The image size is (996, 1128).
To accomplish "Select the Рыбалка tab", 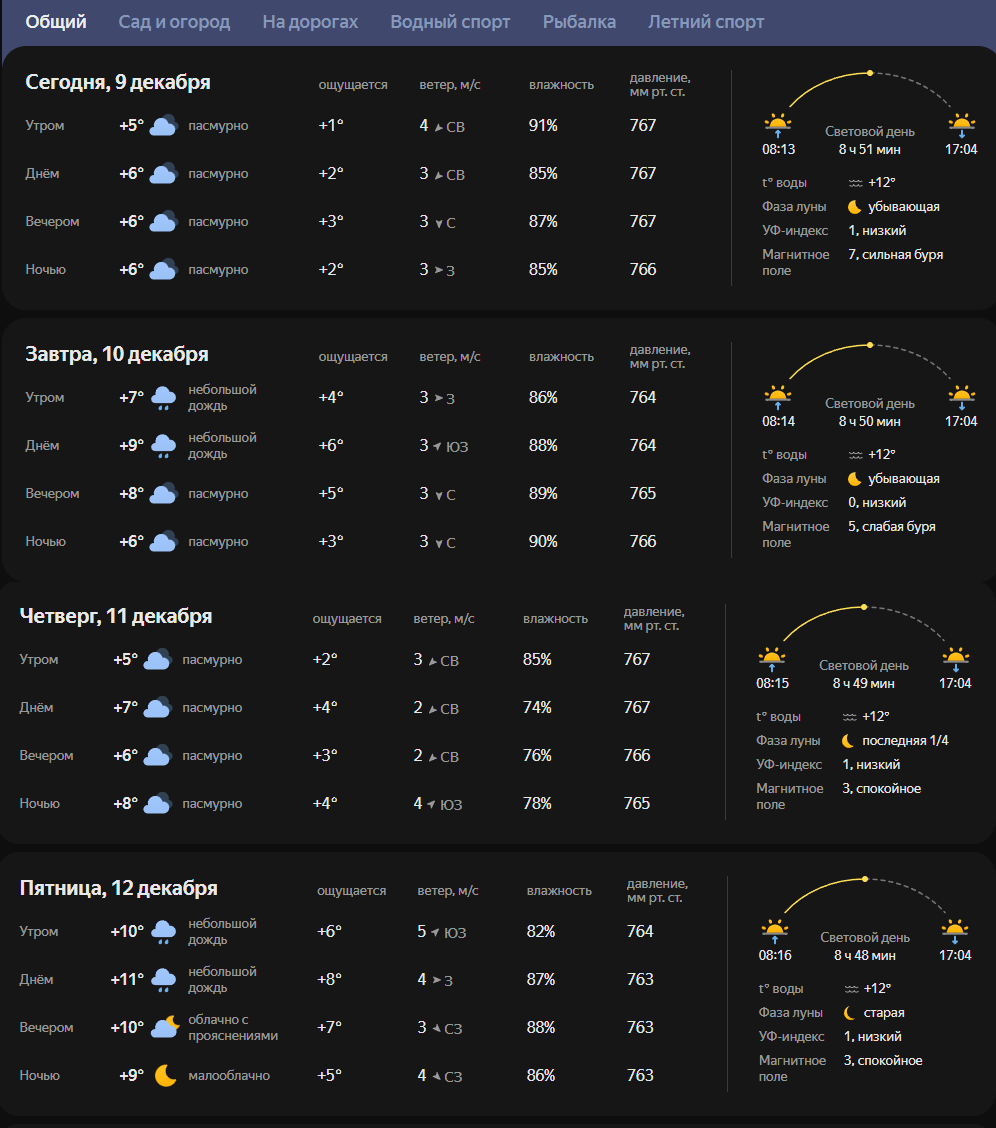I will 579,22.
